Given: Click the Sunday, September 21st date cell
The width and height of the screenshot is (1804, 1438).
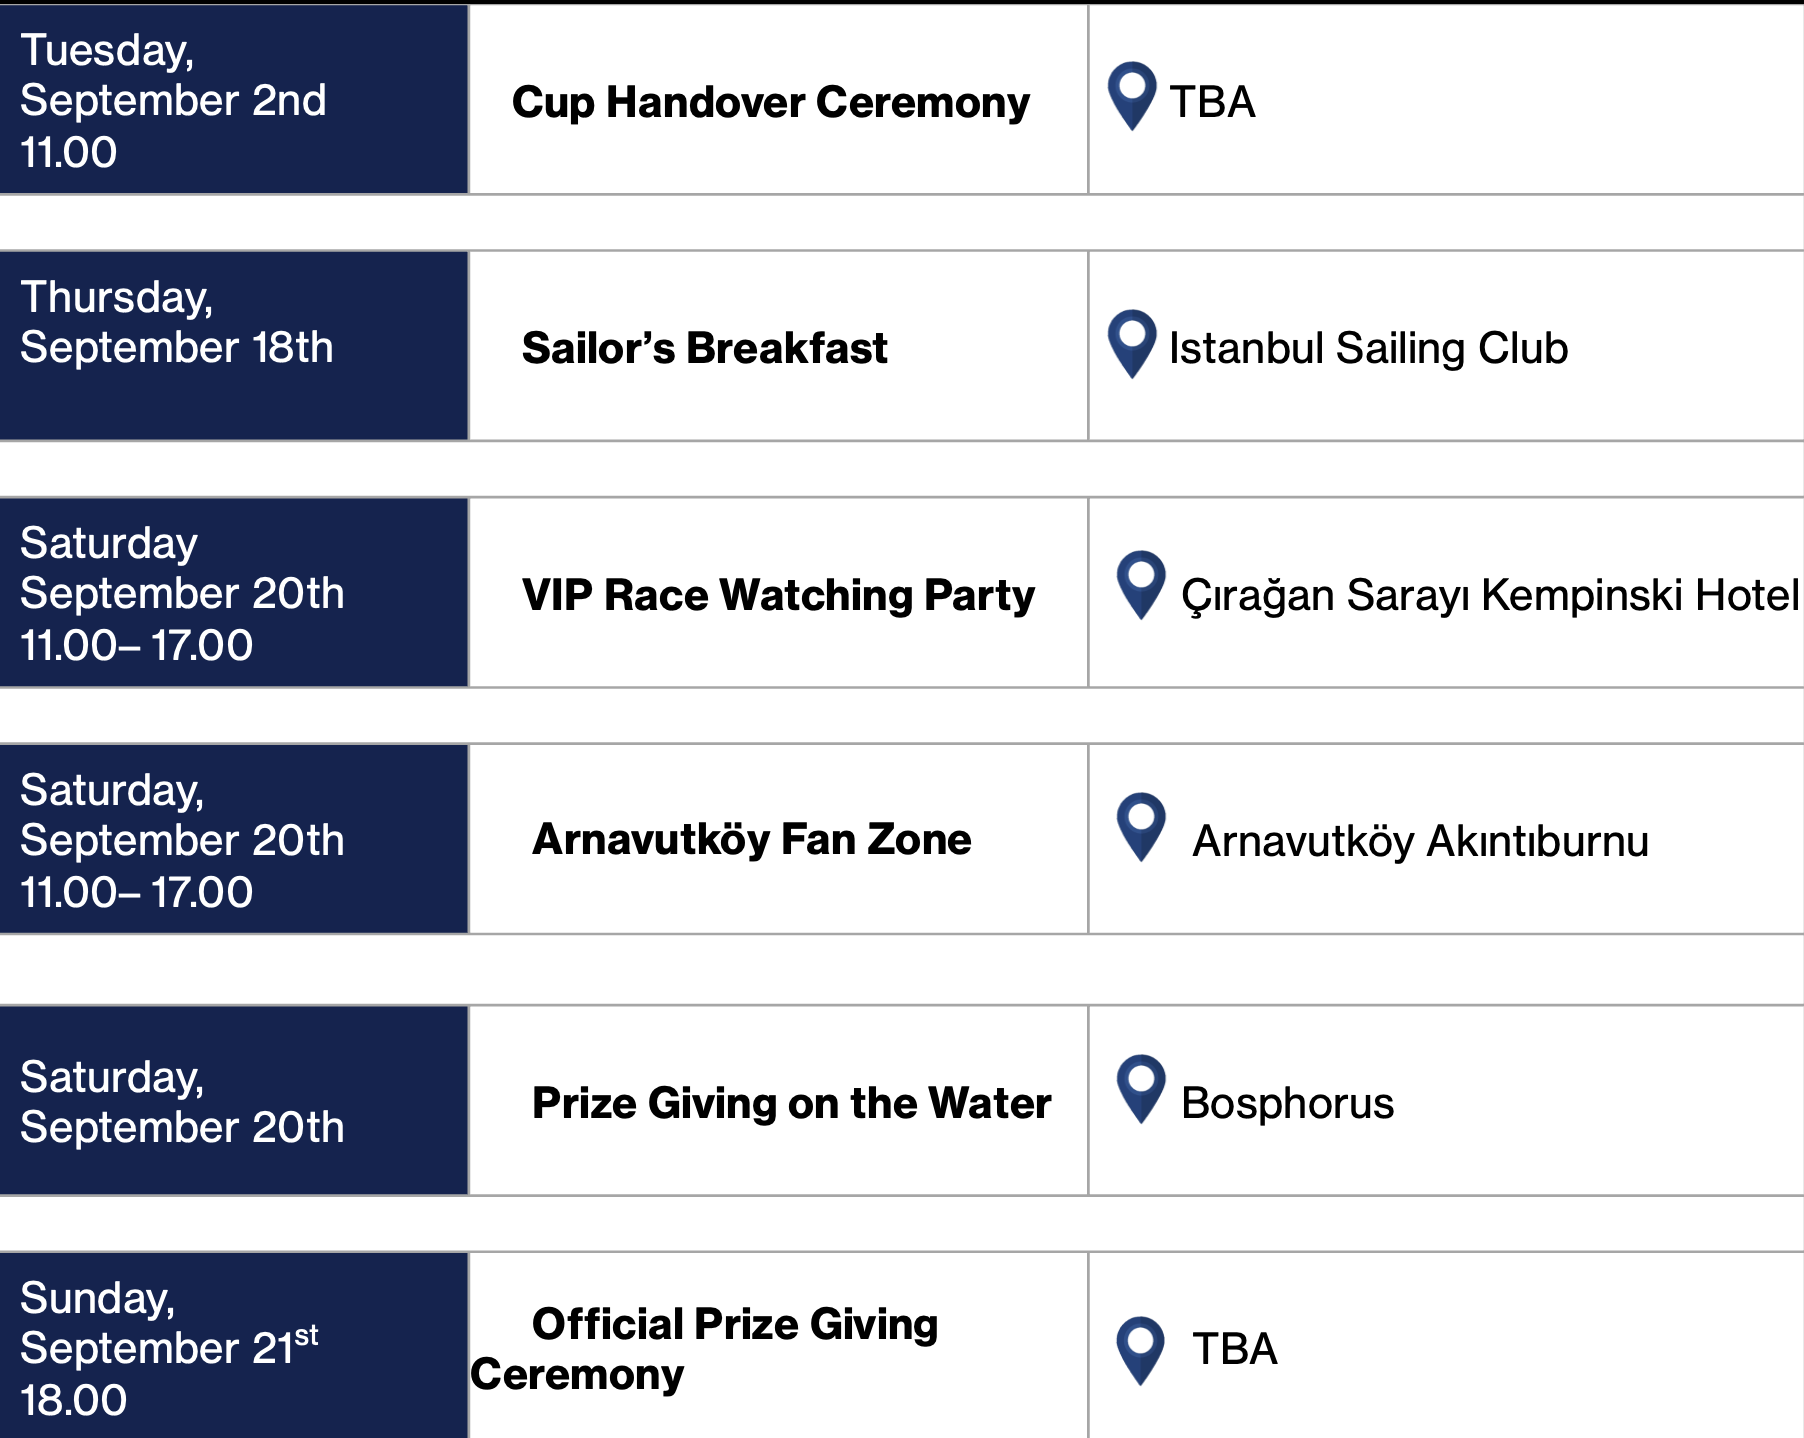Looking at the screenshot, I should (x=234, y=1346).
